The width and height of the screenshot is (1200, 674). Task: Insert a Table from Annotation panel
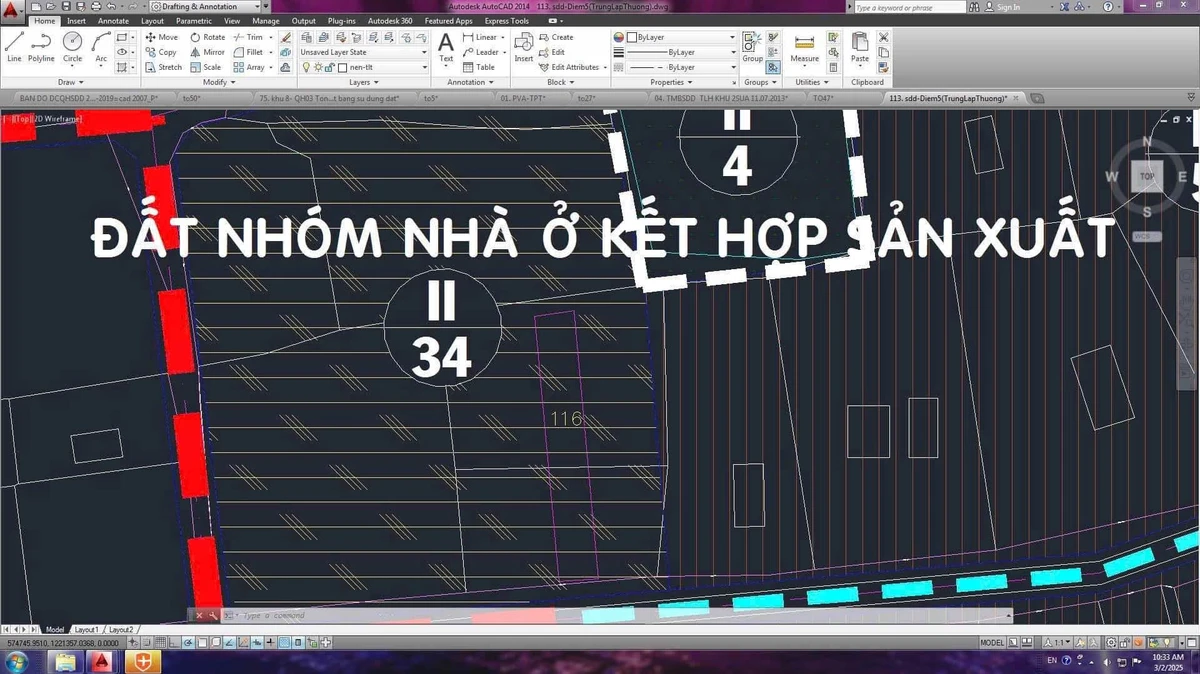(478, 67)
